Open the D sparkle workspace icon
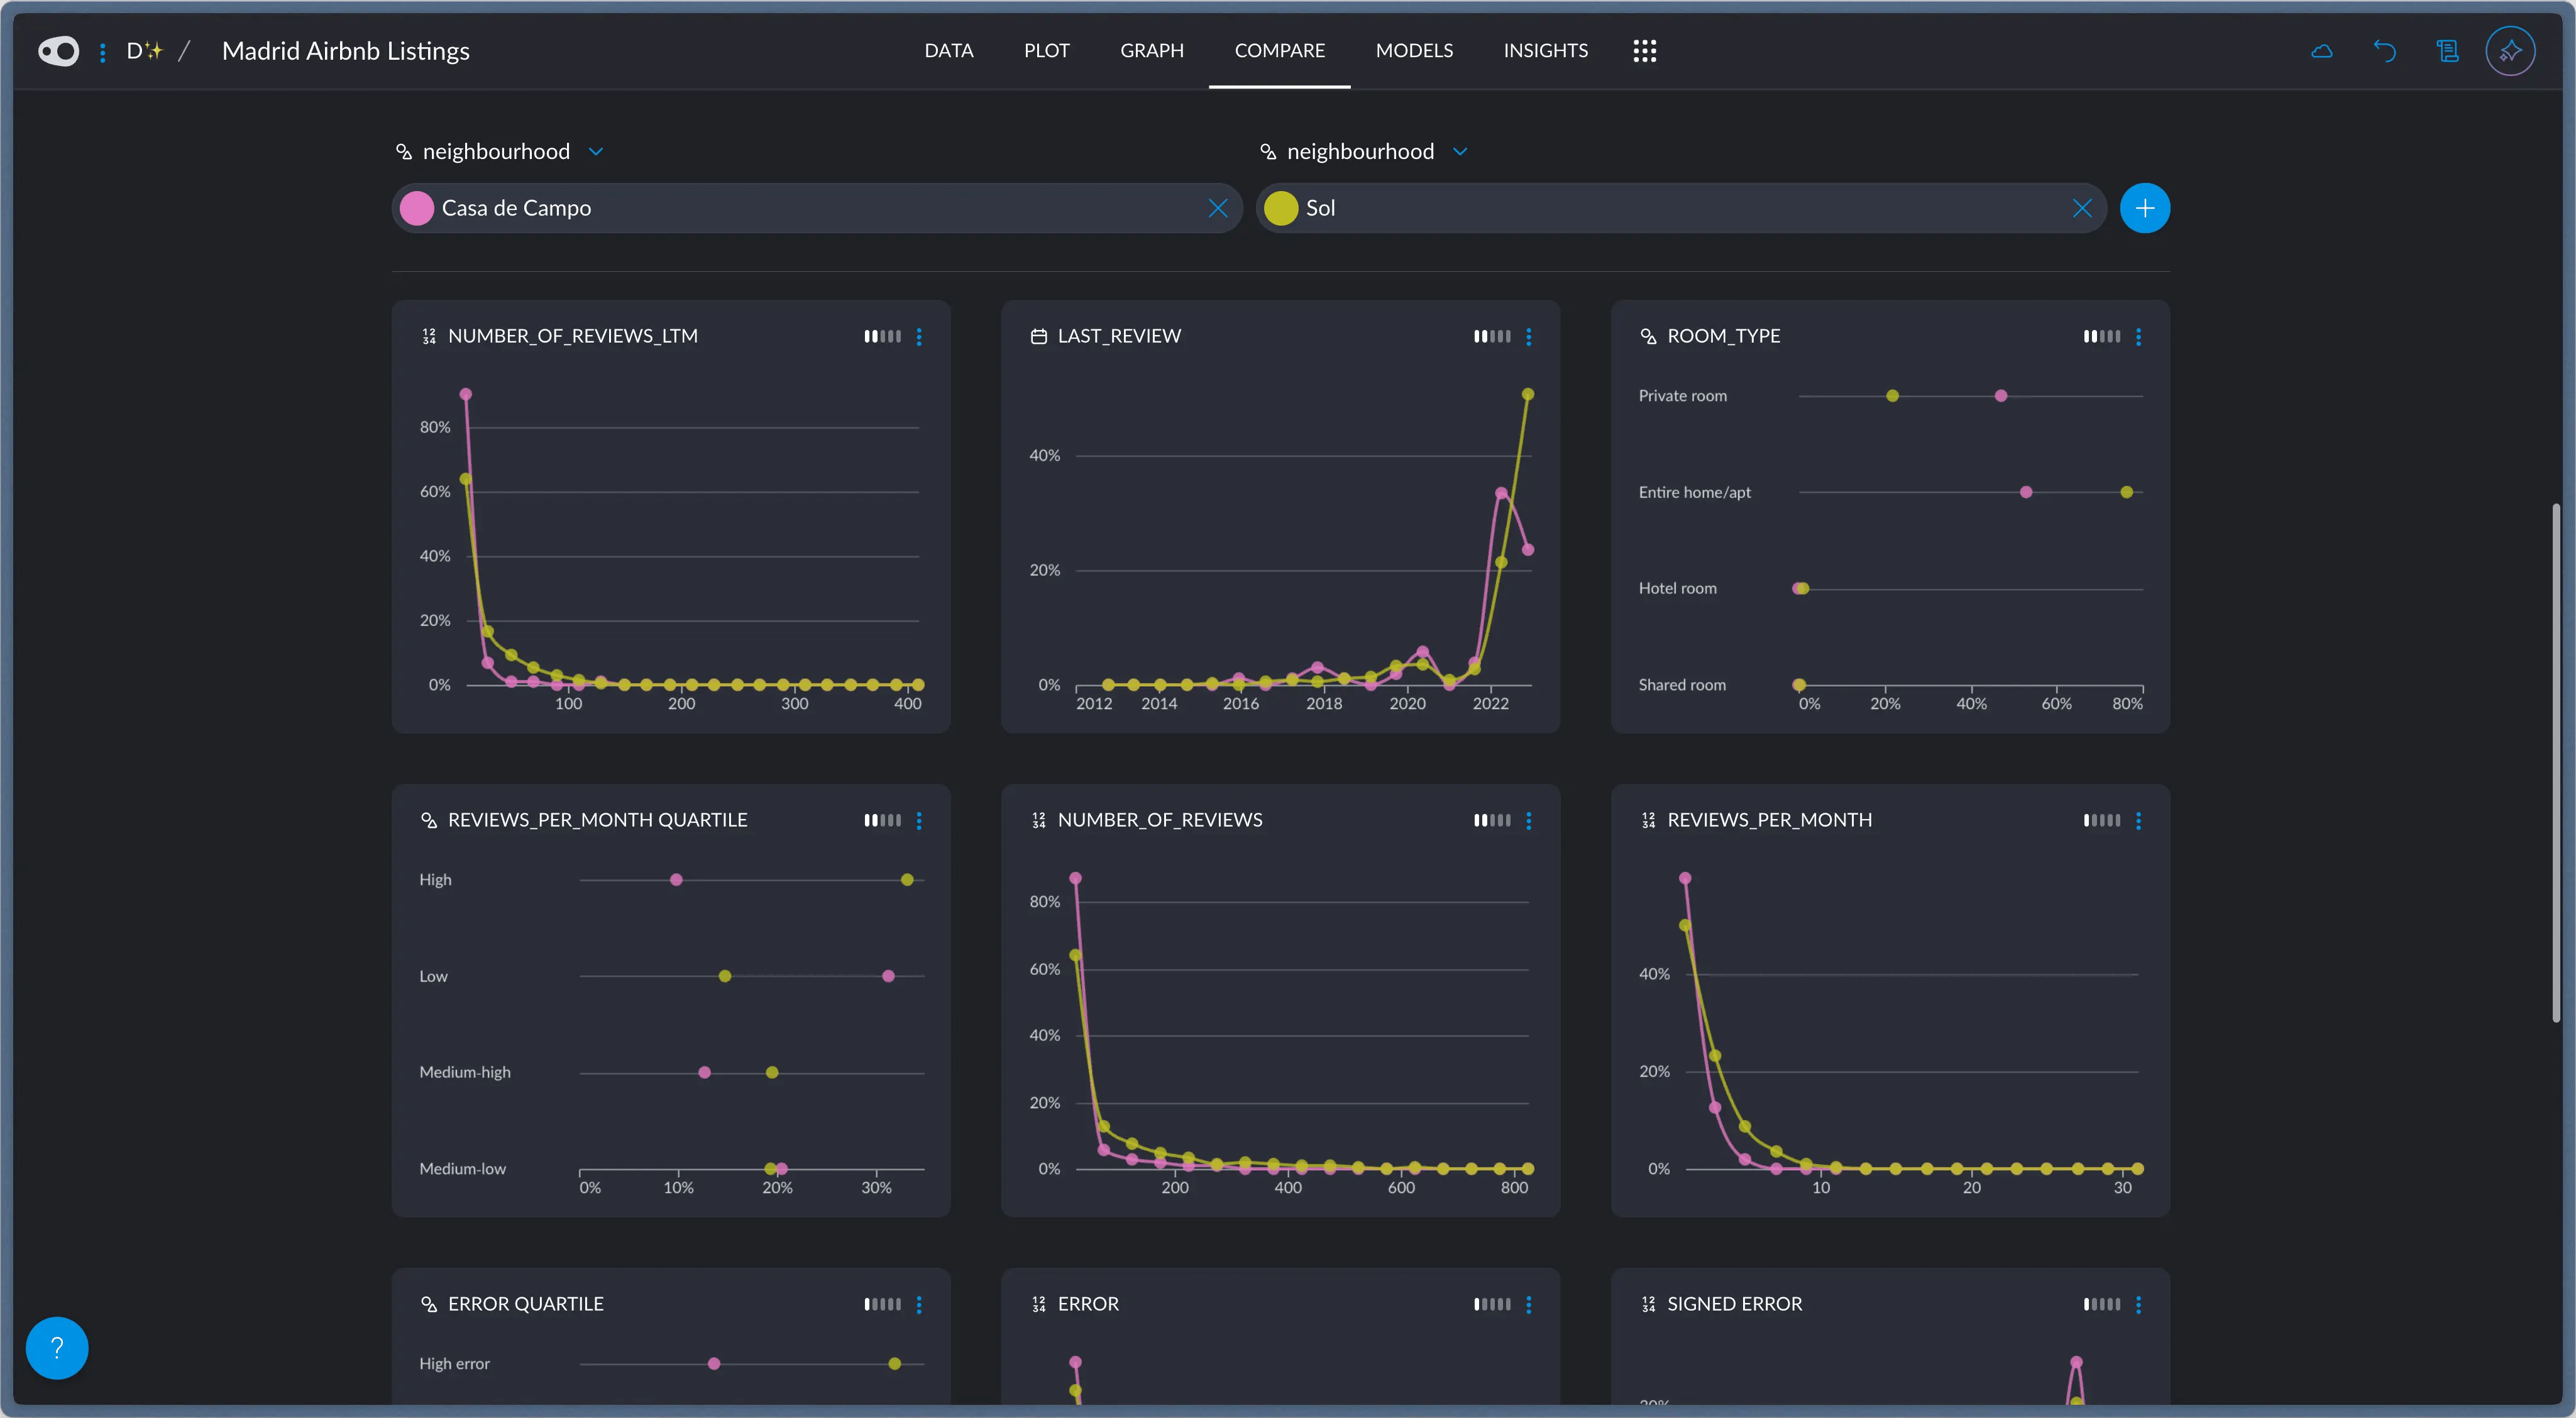This screenshot has height=1418, width=2576. tap(144, 51)
